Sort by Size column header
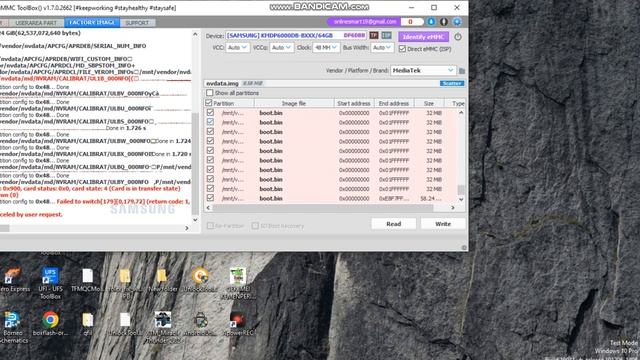Screen dimensions: 640x360 (x=429, y=104)
